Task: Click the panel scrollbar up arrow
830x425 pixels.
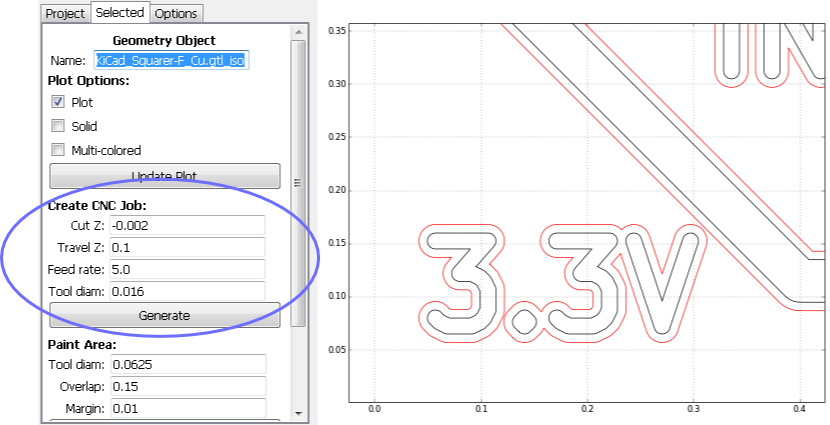Action: tap(297, 33)
